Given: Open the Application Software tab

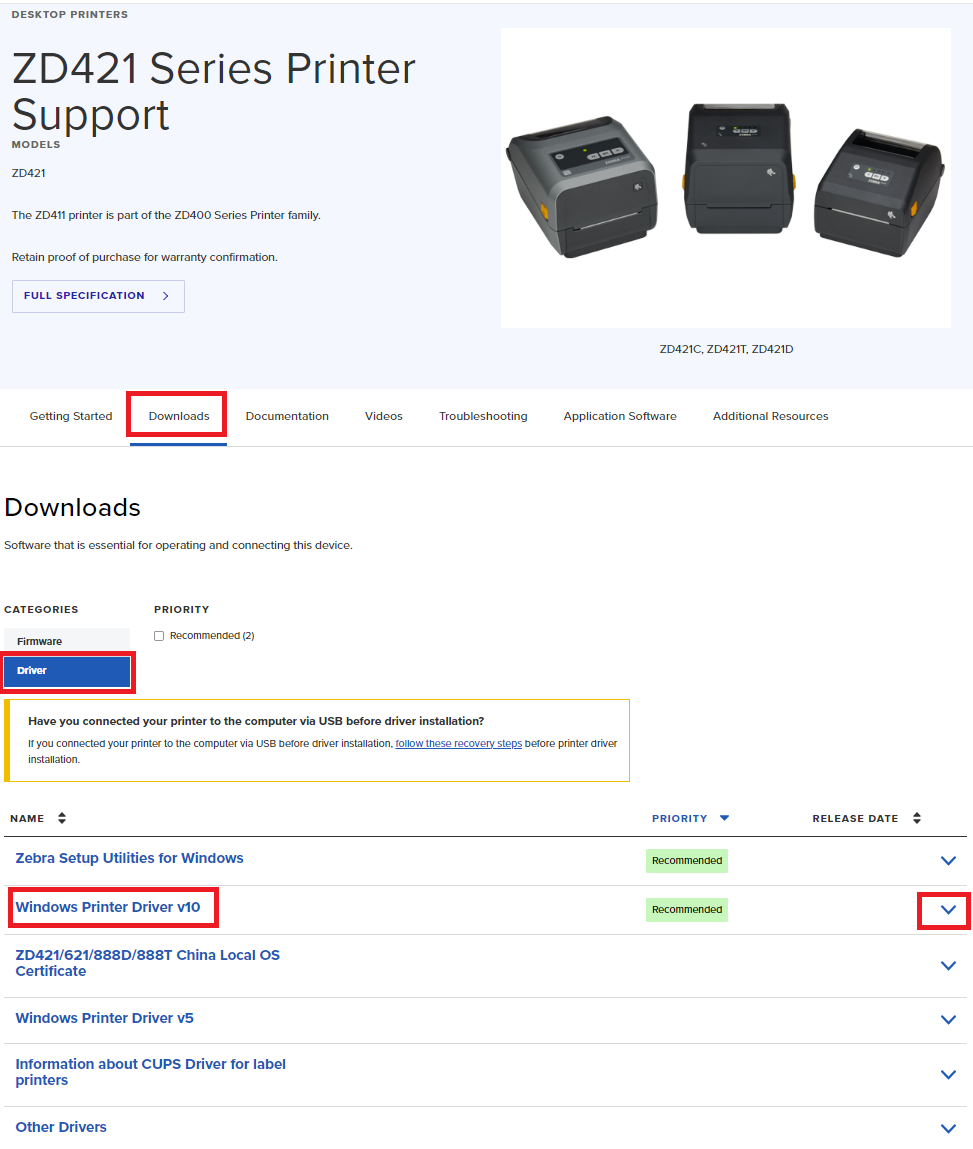Looking at the screenshot, I should tap(620, 416).
